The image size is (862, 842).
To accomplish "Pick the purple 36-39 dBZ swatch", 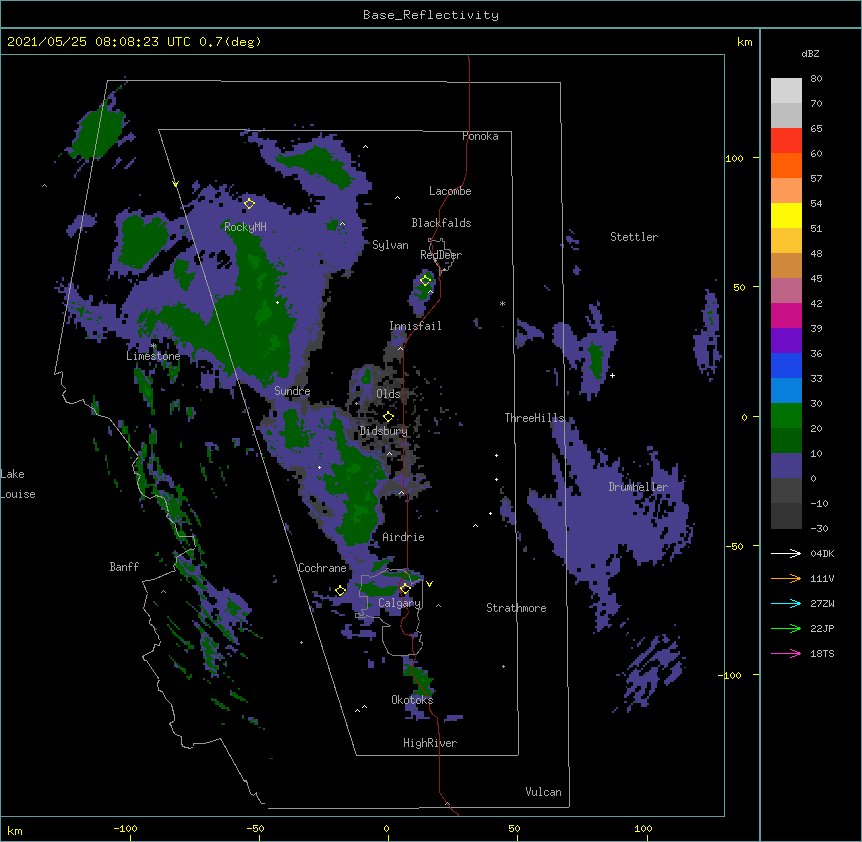I will click(x=786, y=341).
